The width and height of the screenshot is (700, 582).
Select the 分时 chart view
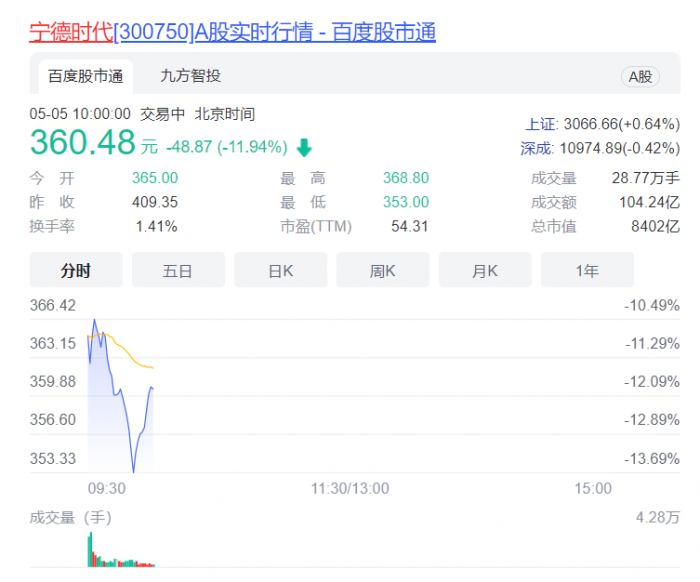coord(76,270)
